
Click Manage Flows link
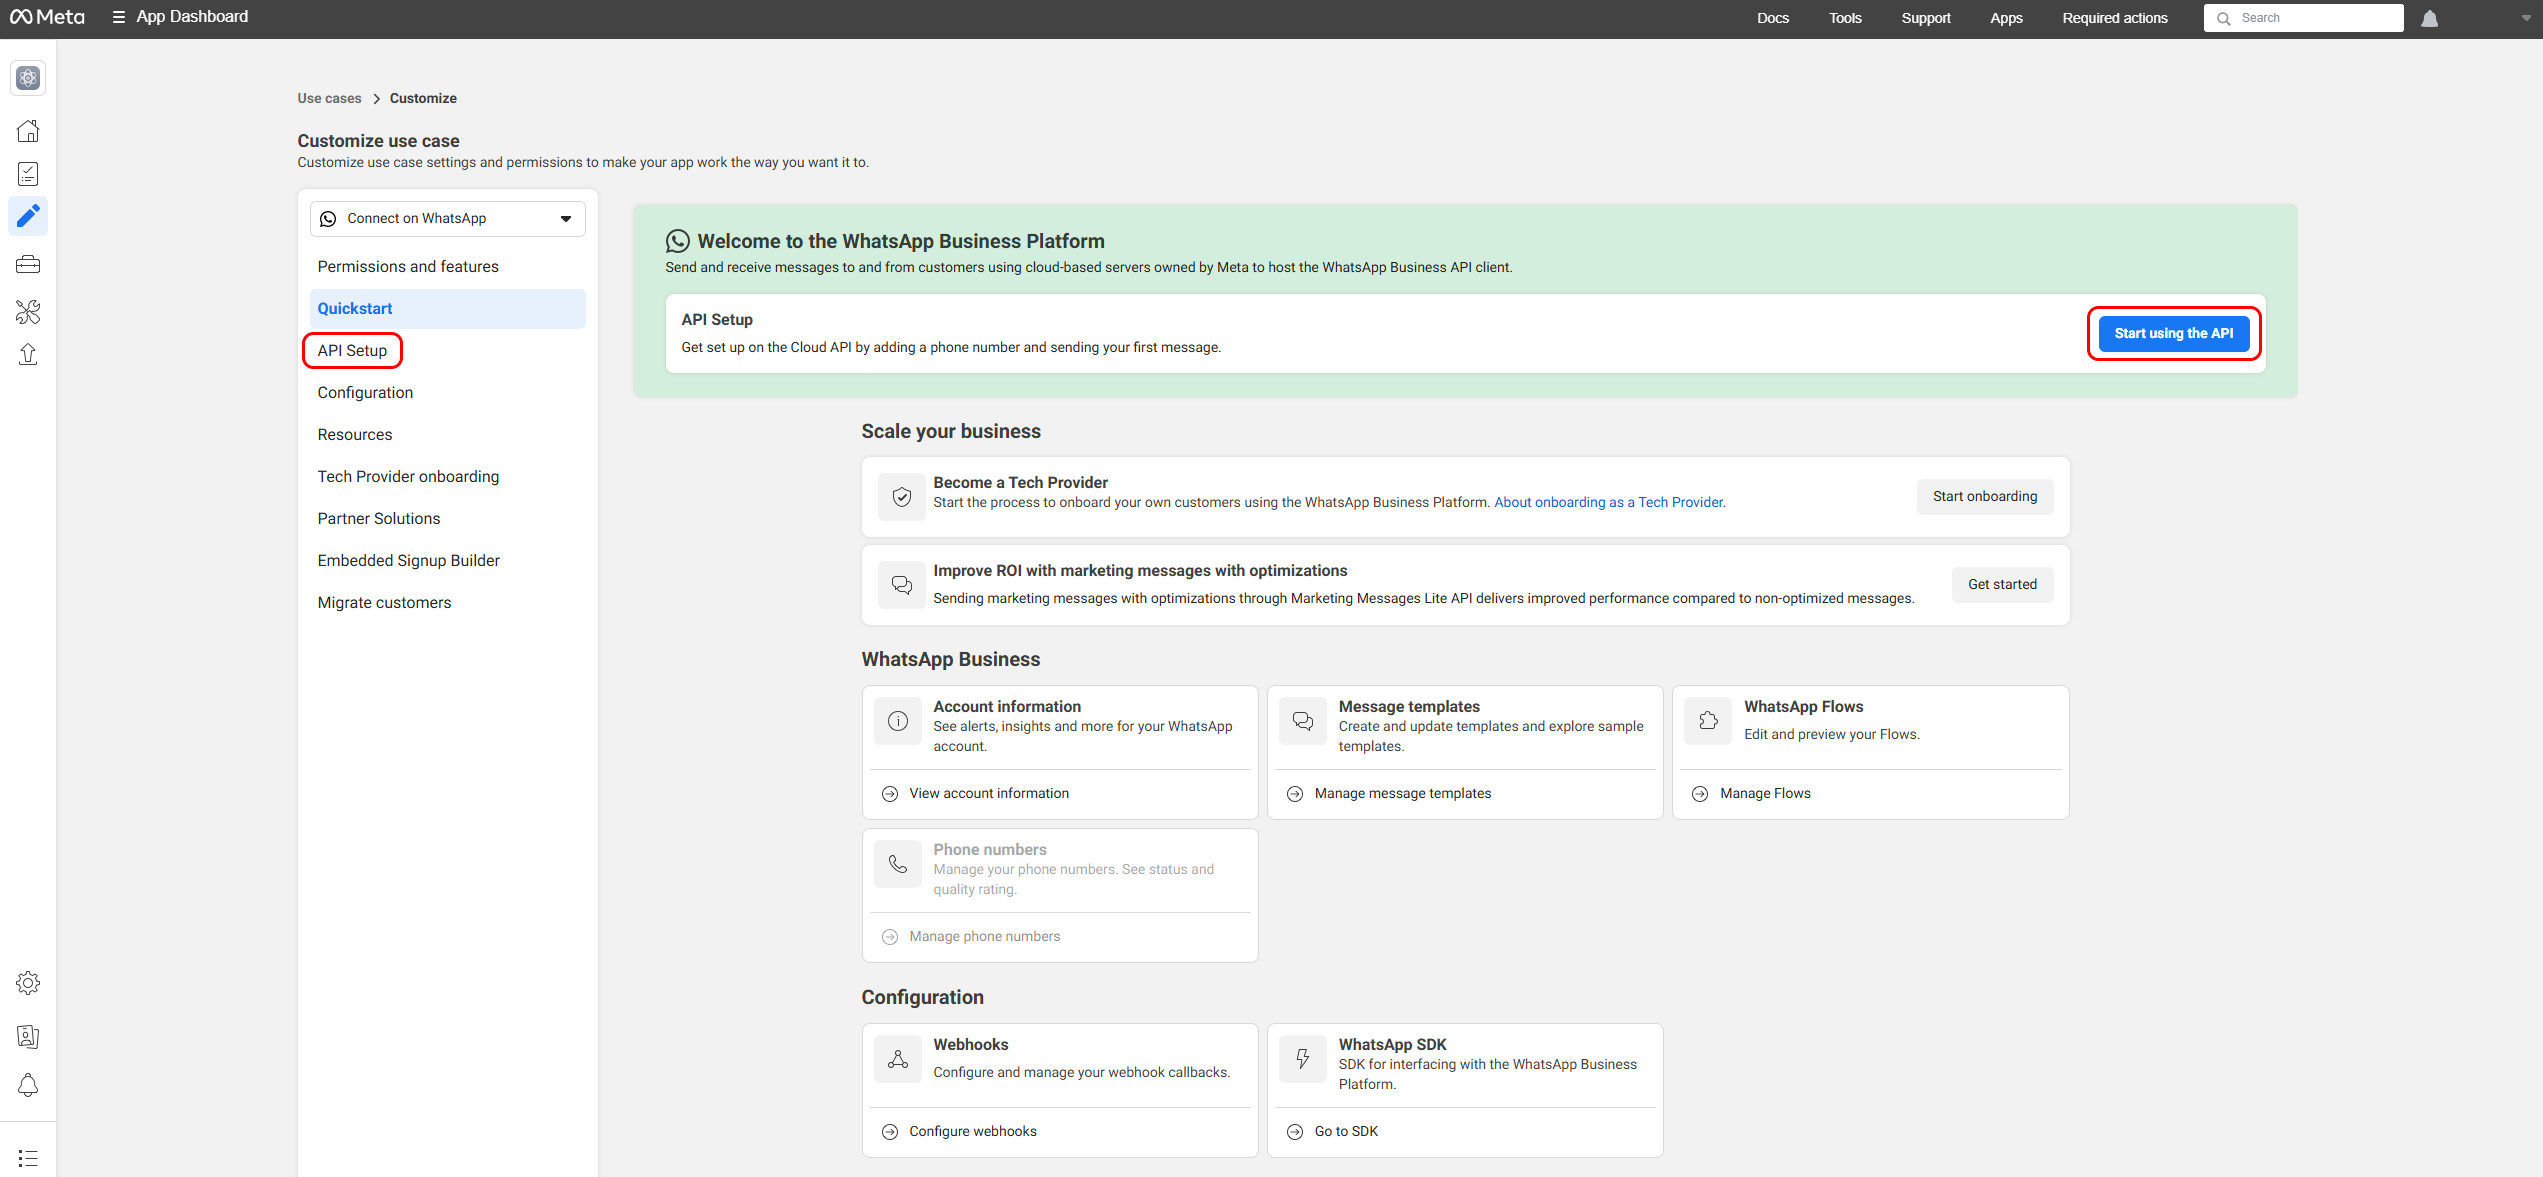click(x=1765, y=794)
